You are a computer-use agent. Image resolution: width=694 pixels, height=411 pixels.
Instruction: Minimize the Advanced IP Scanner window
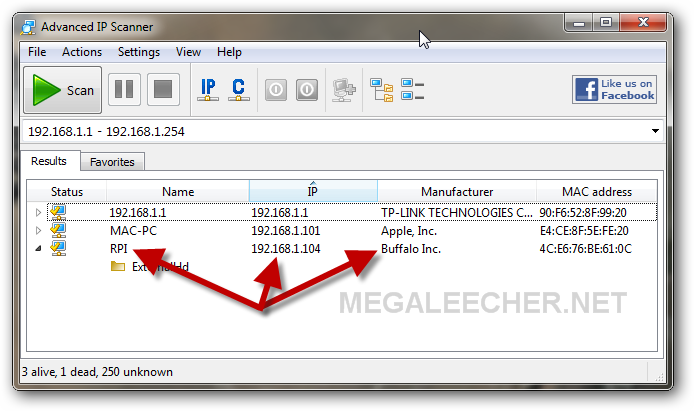[x=578, y=23]
